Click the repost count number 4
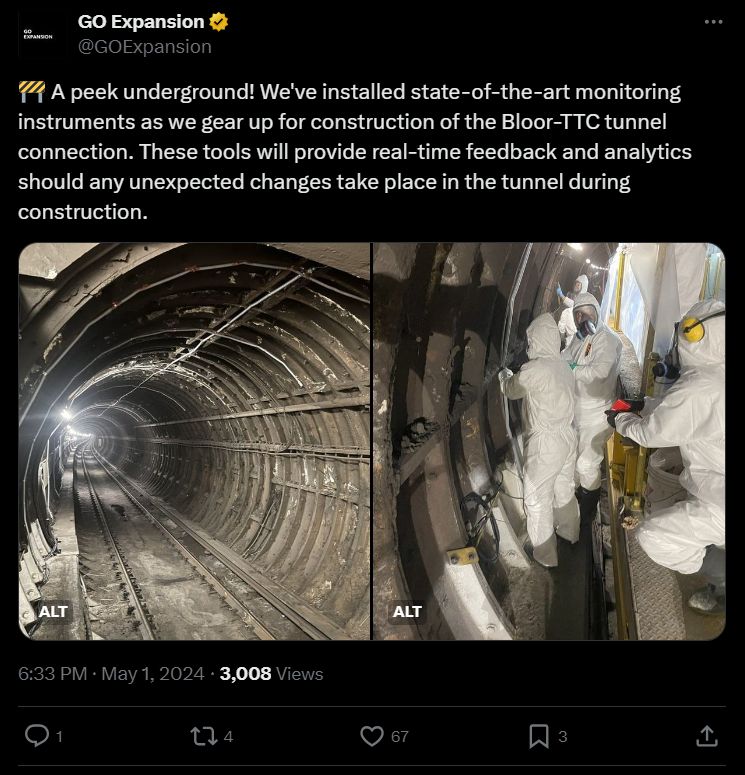The width and height of the screenshot is (745, 775). (x=229, y=737)
